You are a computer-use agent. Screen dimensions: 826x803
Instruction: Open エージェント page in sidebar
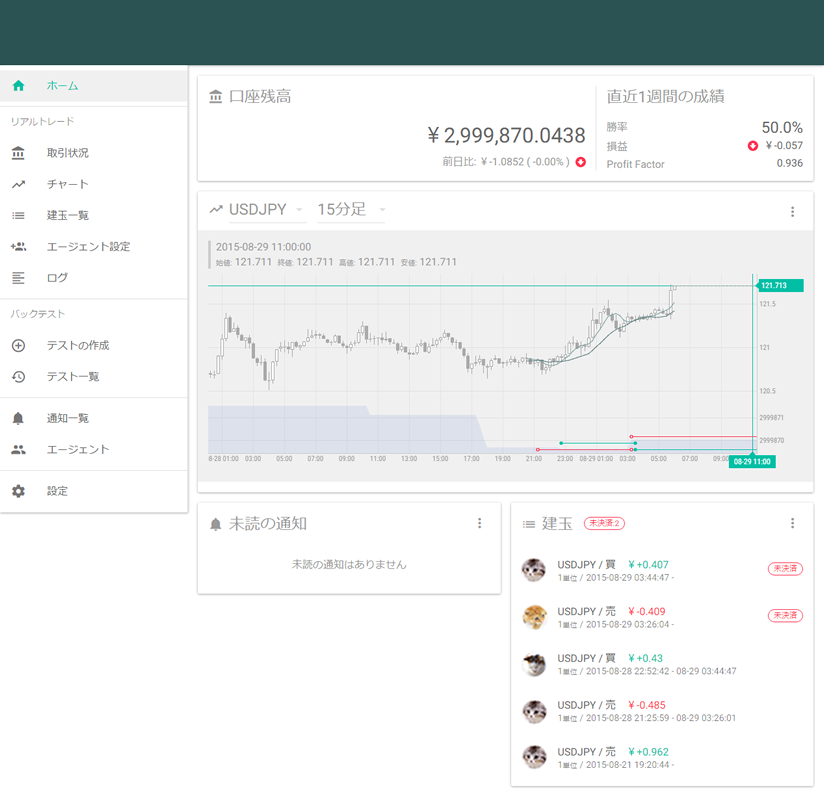(x=94, y=449)
